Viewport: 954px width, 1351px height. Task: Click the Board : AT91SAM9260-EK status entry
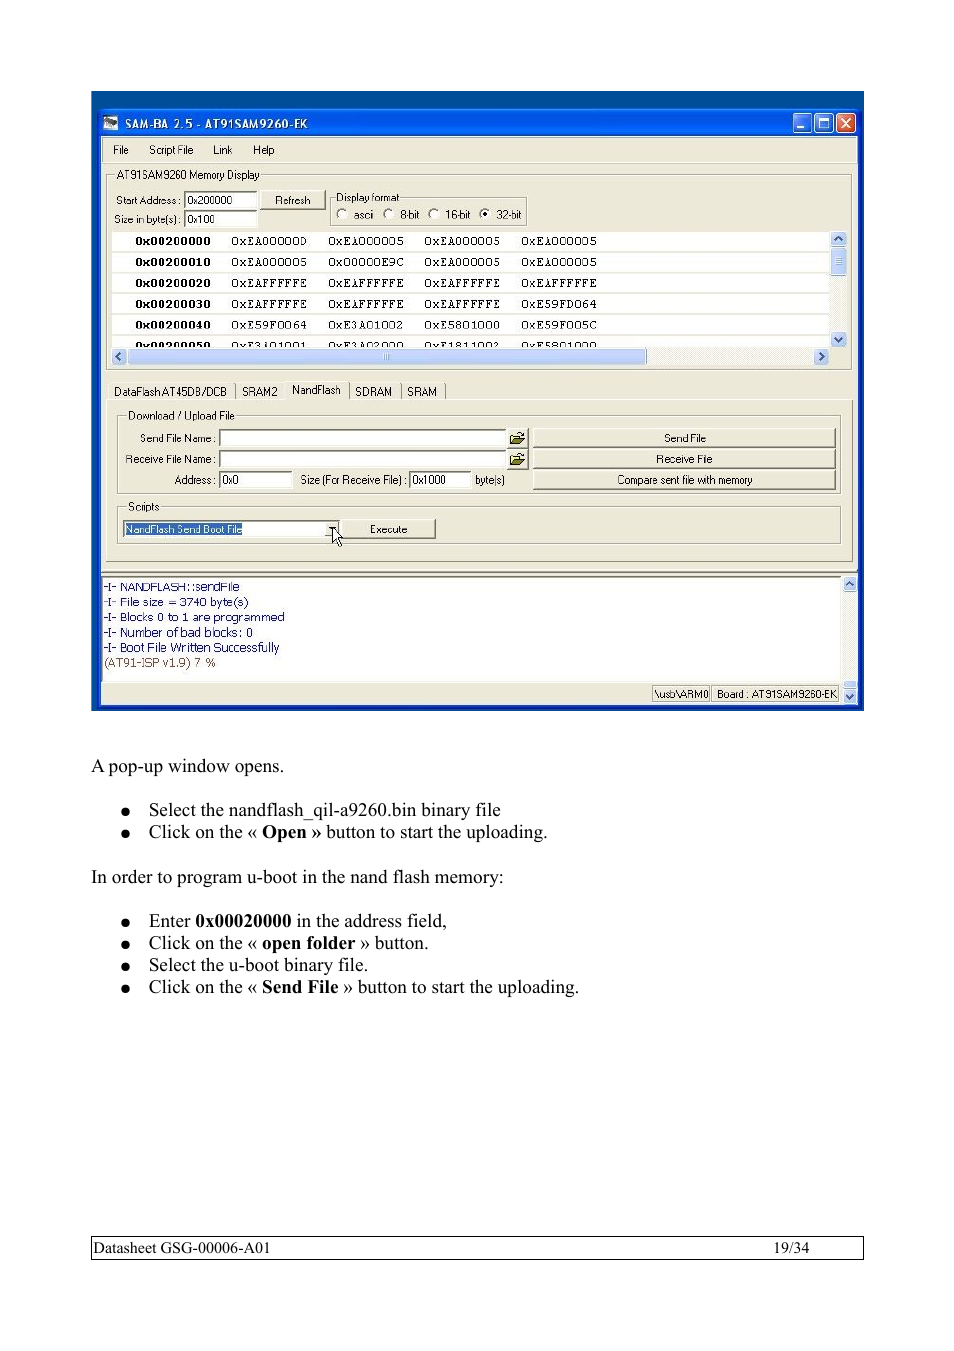tap(777, 694)
